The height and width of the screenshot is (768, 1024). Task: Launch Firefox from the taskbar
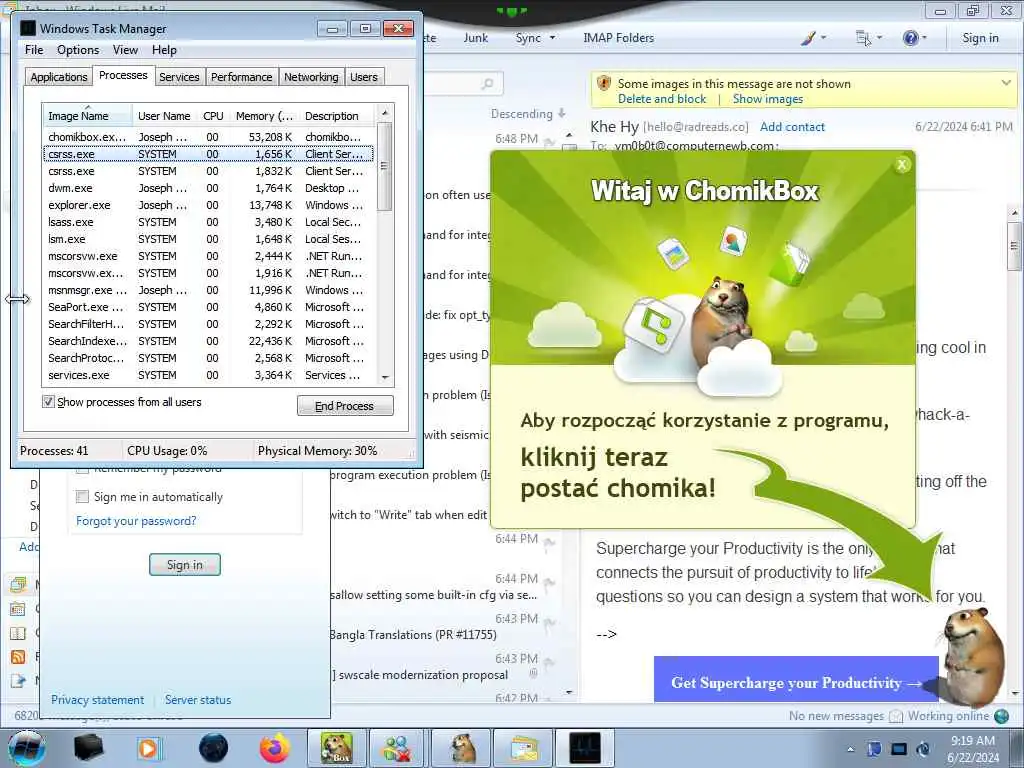(275, 748)
